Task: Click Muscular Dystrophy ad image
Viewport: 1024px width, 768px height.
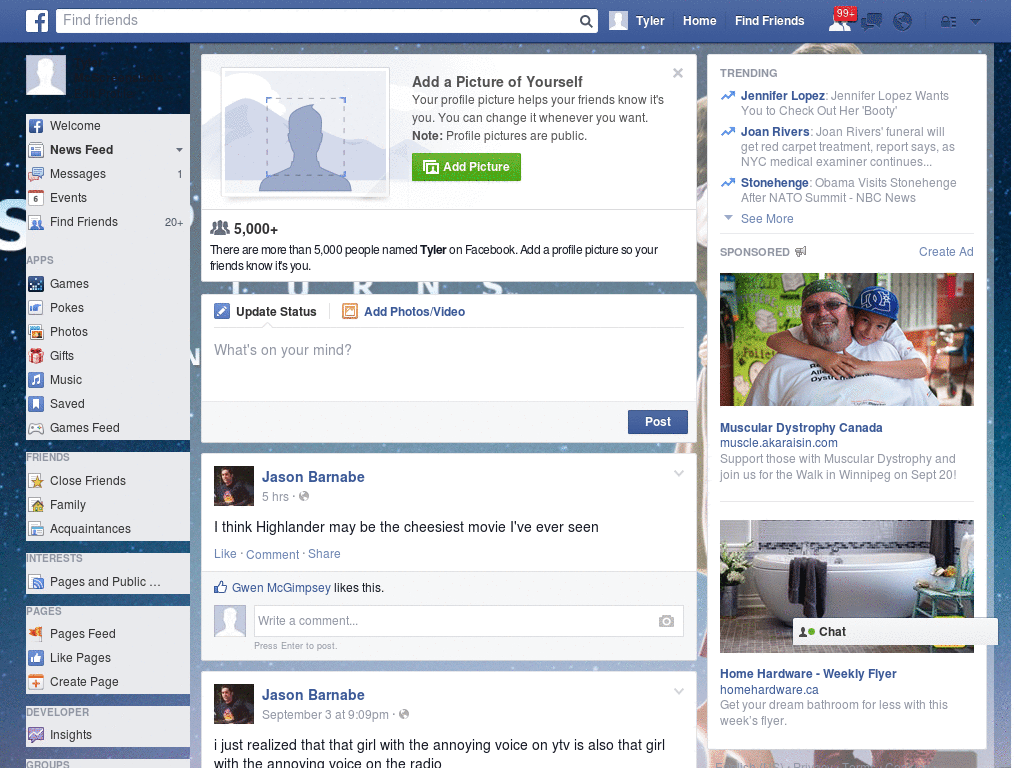Action: tap(846, 340)
